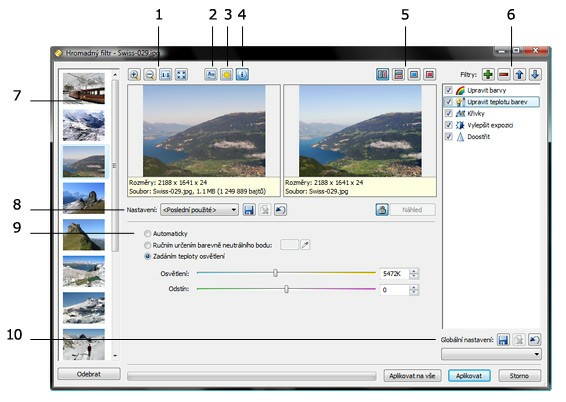Increase Osvětlení value with spinner up arrow
The image size is (566, 402).
pos(414,271)
